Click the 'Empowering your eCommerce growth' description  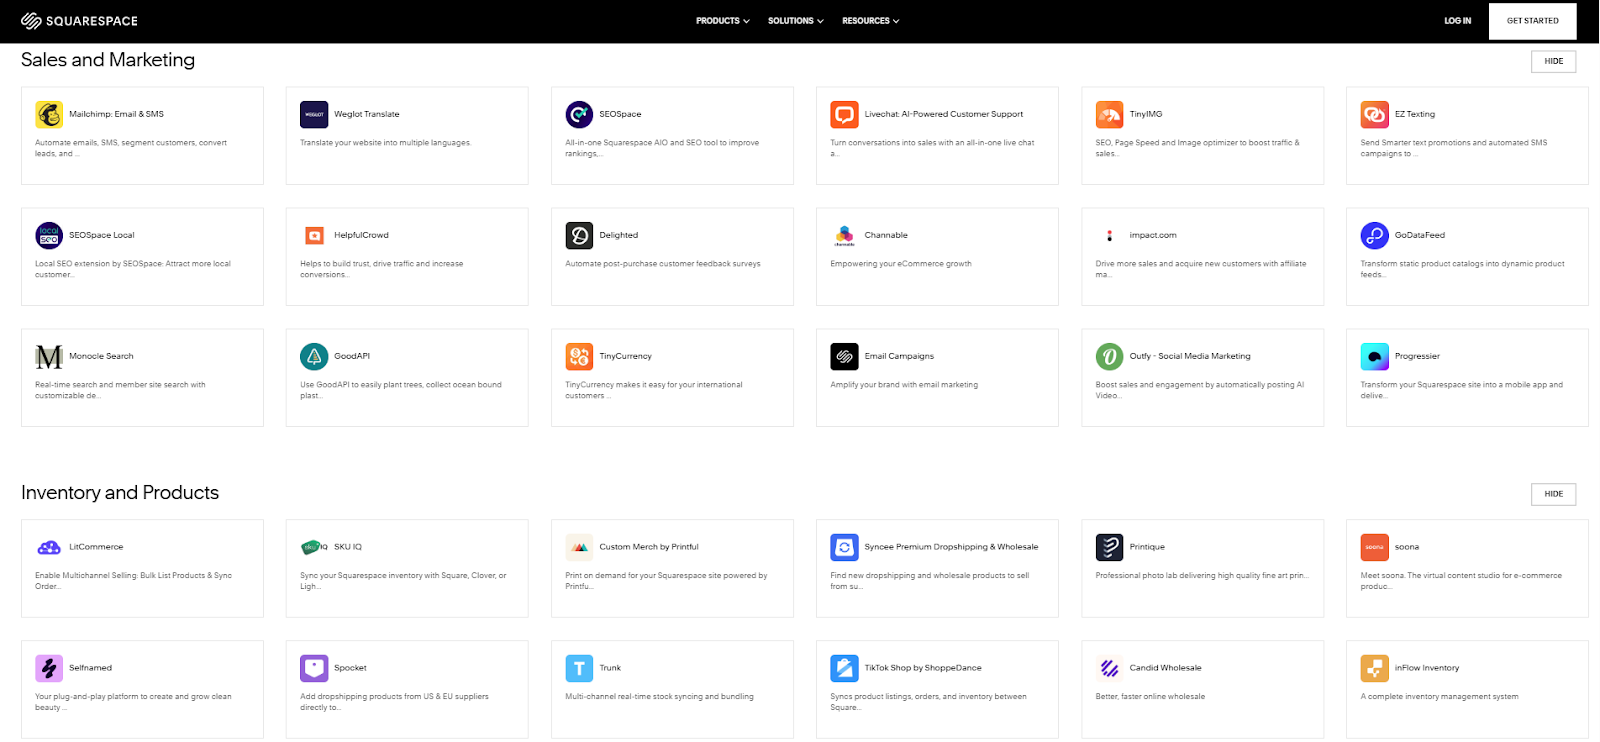(x=901, y=264)
